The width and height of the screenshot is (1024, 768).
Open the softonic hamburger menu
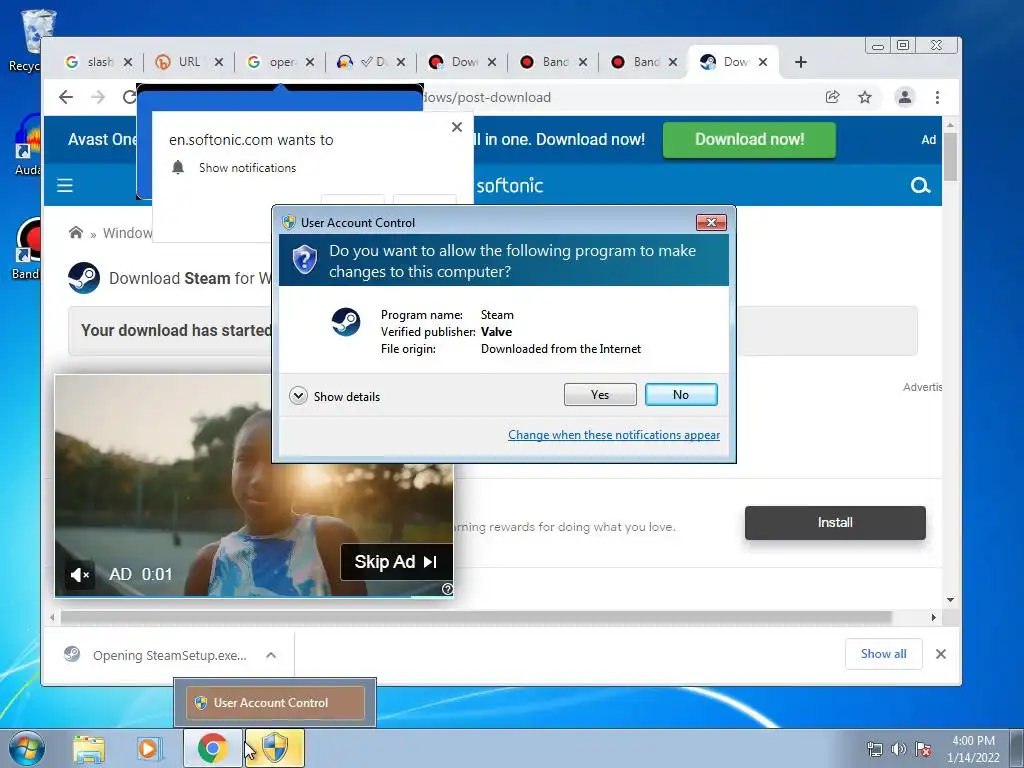pos(65,185)
